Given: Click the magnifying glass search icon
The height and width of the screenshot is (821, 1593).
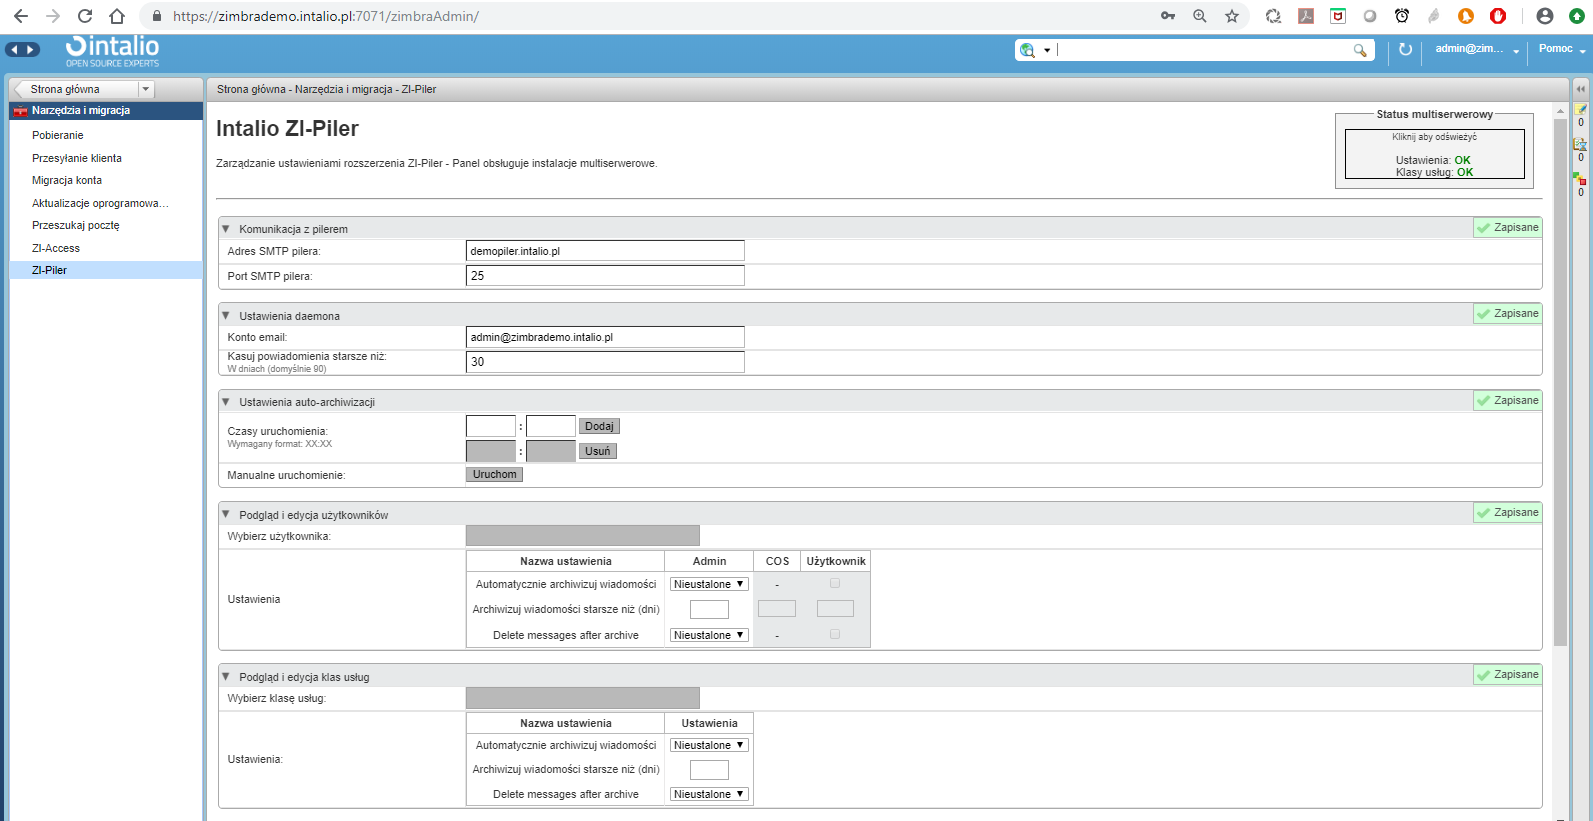Looking at the screenshot, I should pos(1360,50).
